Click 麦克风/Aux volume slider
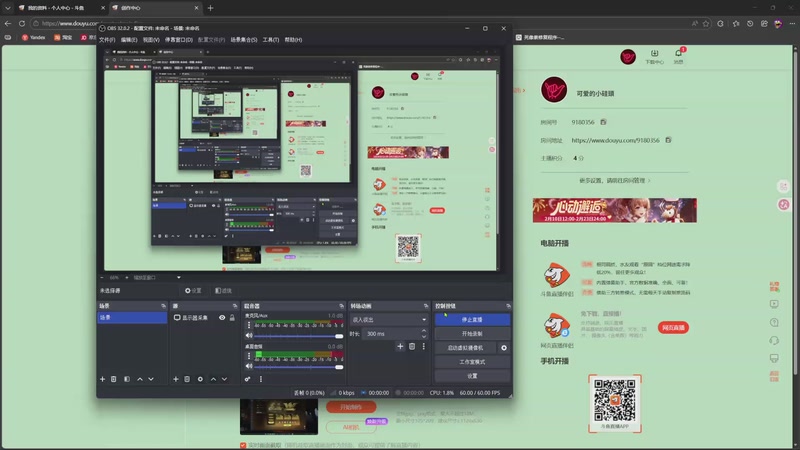The image size is (800, 450). [298, 336]
